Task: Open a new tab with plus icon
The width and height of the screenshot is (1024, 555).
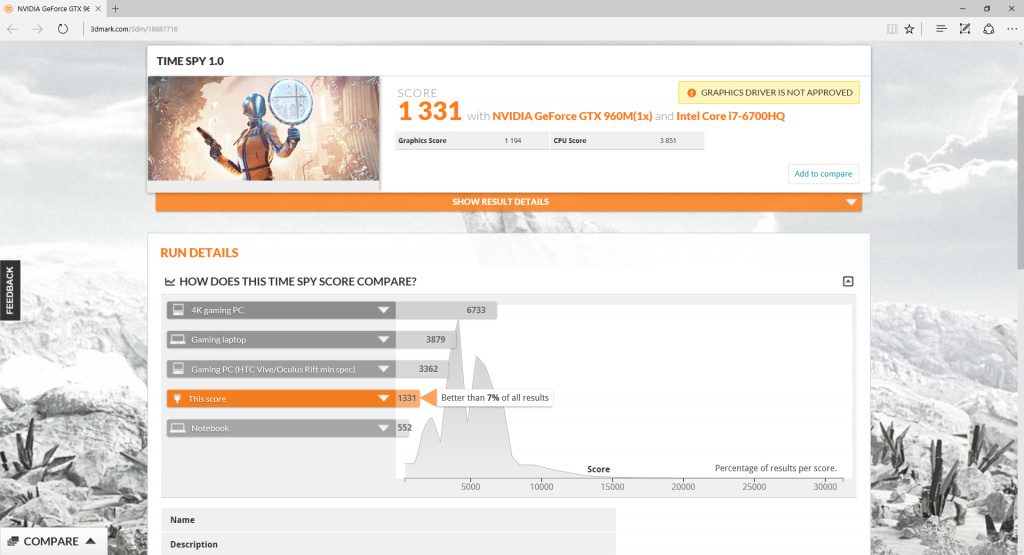Action: tap(115, 8)
